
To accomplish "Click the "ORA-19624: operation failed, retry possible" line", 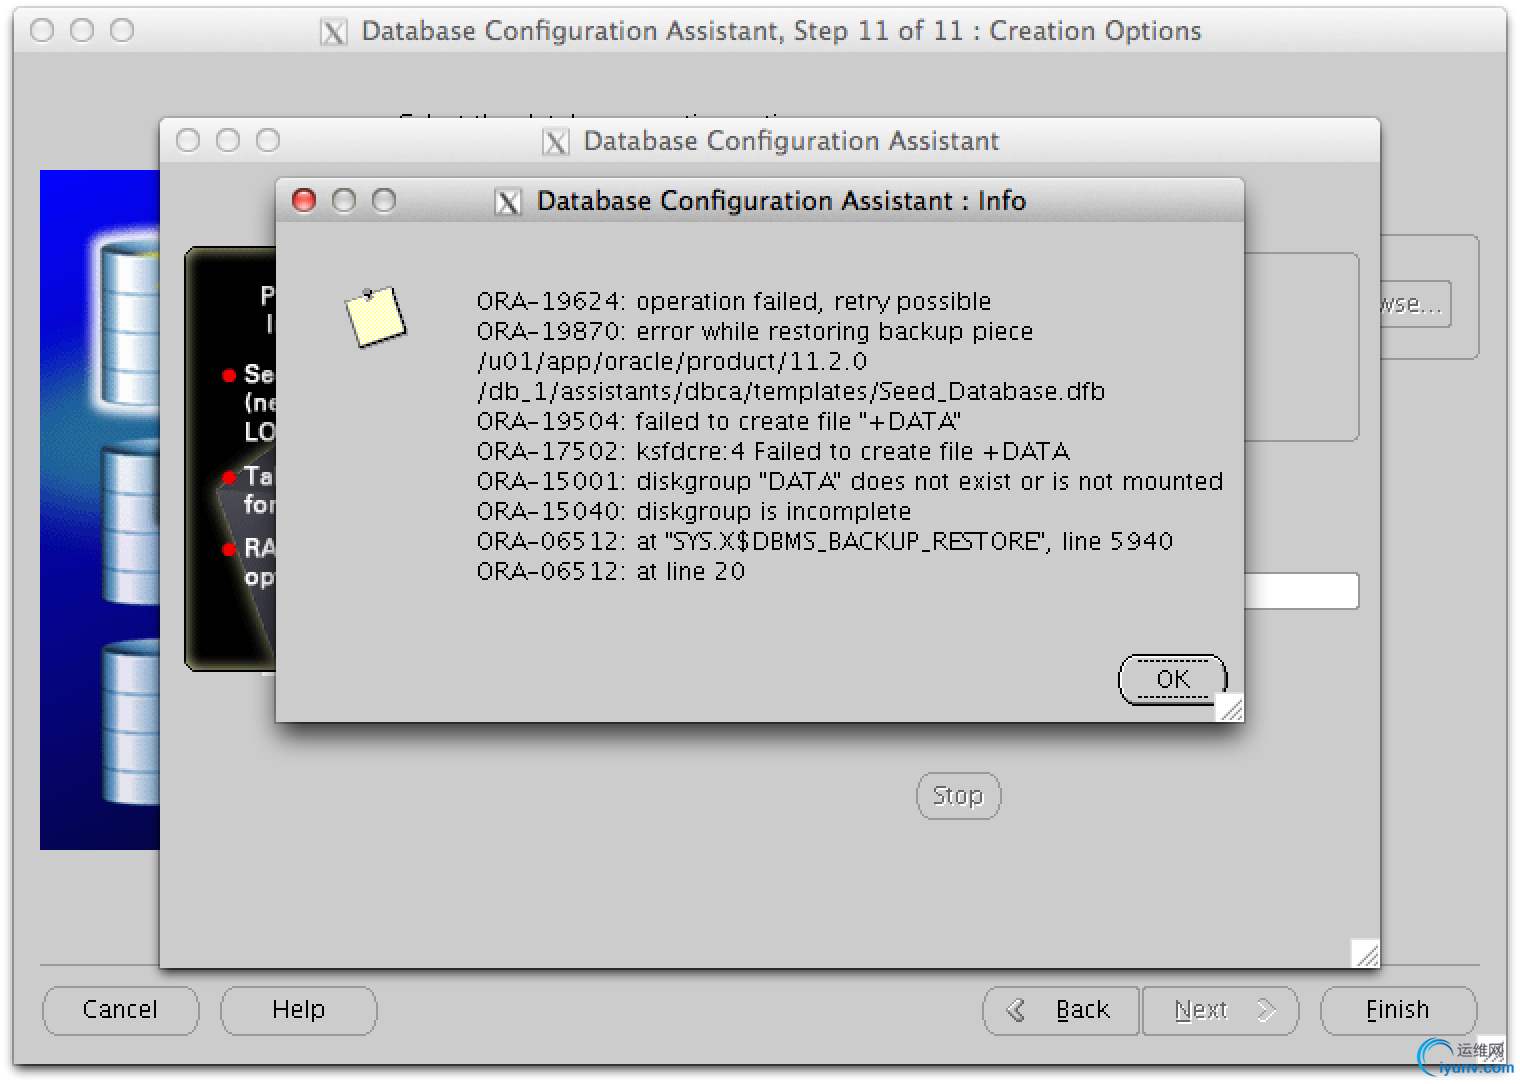I will click(x=734, y=301).
